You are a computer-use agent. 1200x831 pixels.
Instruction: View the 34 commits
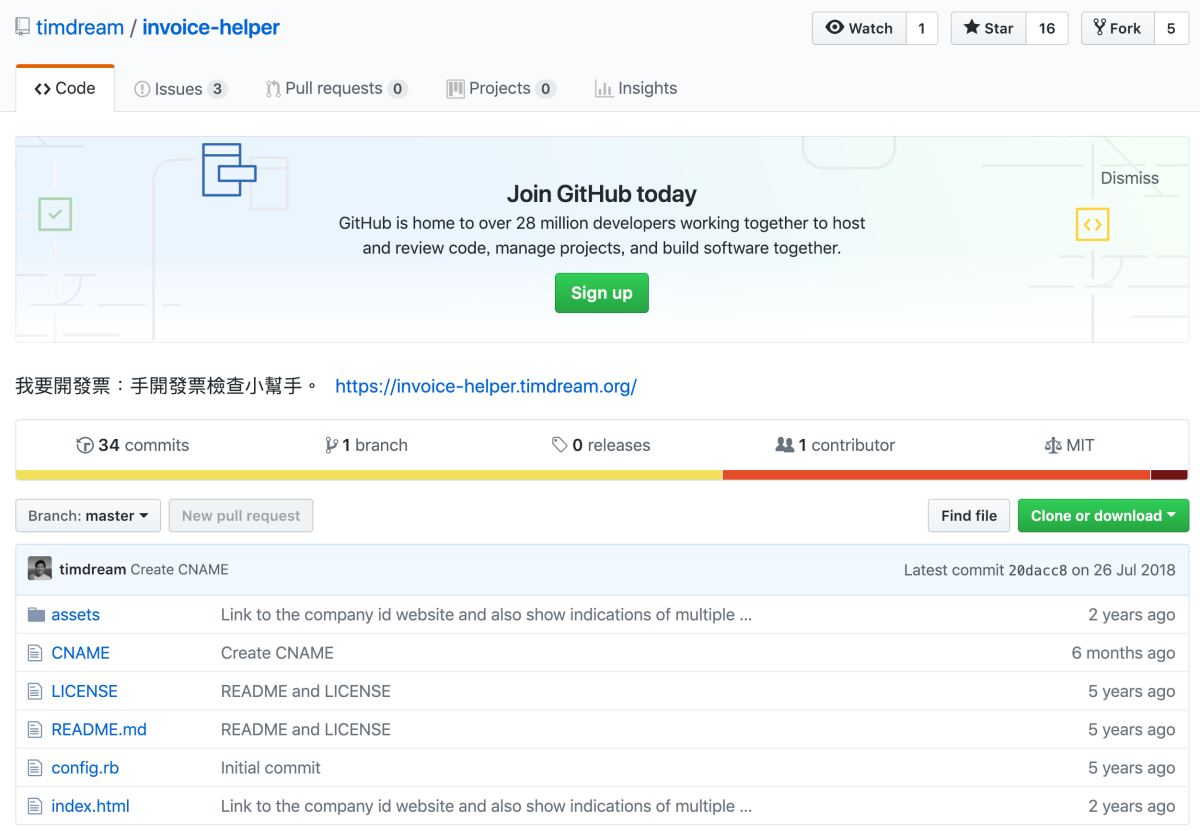(x=133, y=445)
